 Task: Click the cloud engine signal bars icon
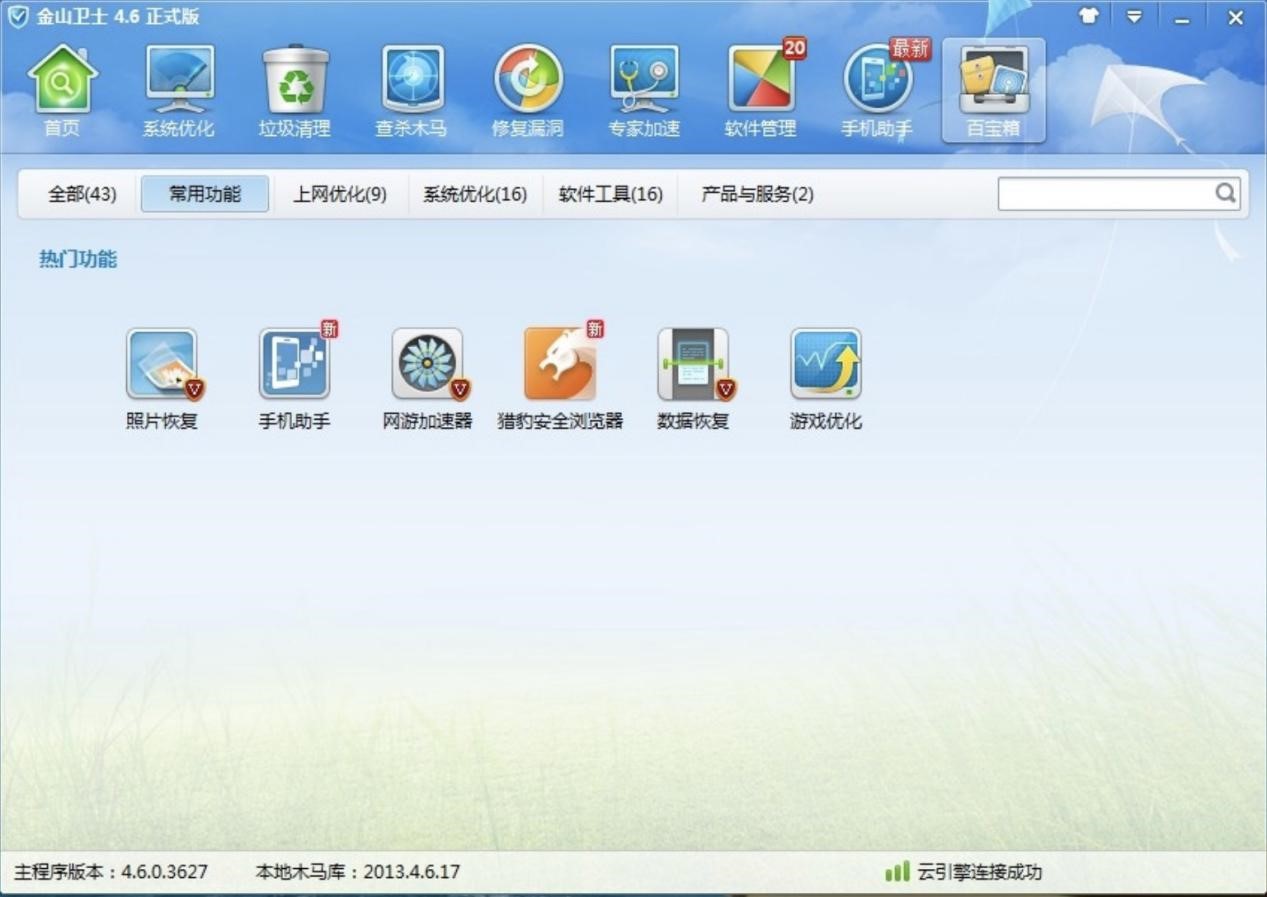click(897, 872)
